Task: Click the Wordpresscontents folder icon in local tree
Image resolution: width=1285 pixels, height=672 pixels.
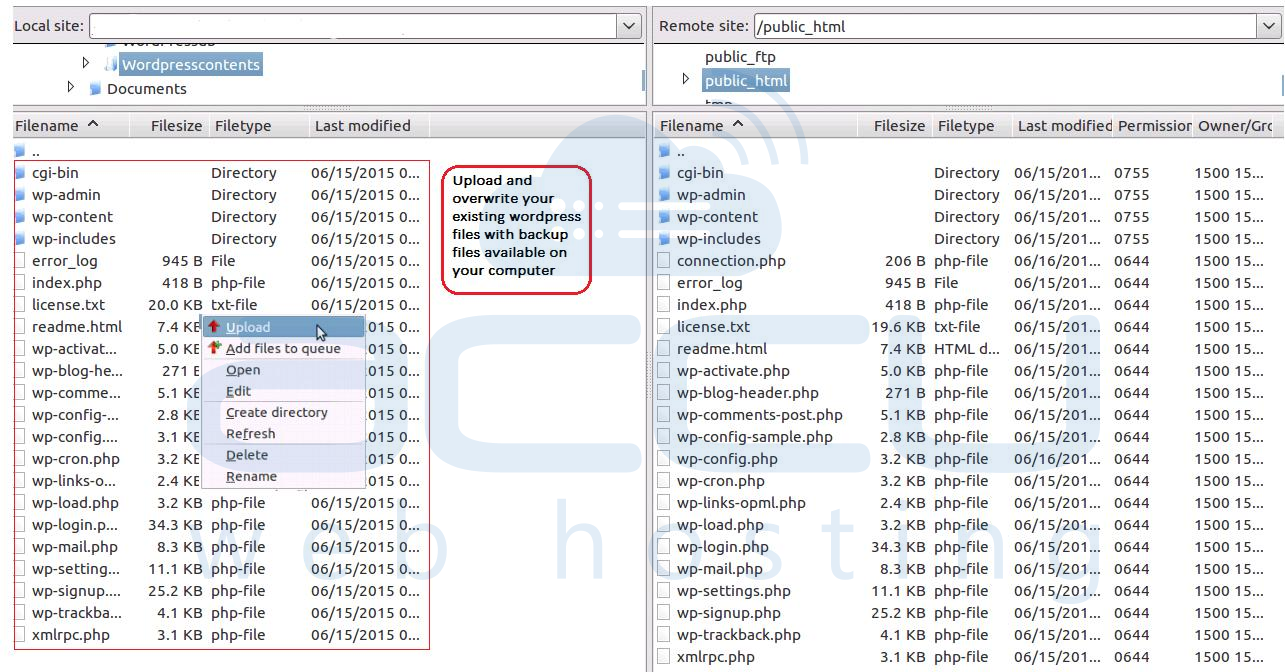Action: (111, 65)
